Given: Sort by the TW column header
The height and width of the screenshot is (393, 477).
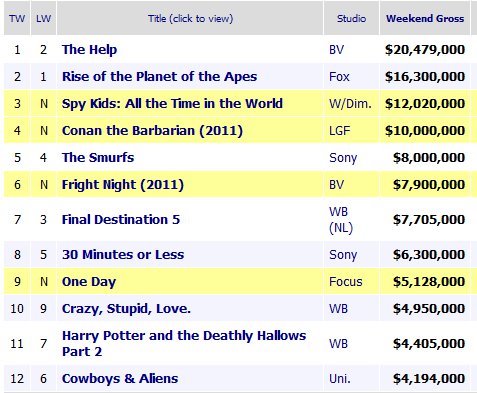Looking at the screenshot, I should pos(17,19).
